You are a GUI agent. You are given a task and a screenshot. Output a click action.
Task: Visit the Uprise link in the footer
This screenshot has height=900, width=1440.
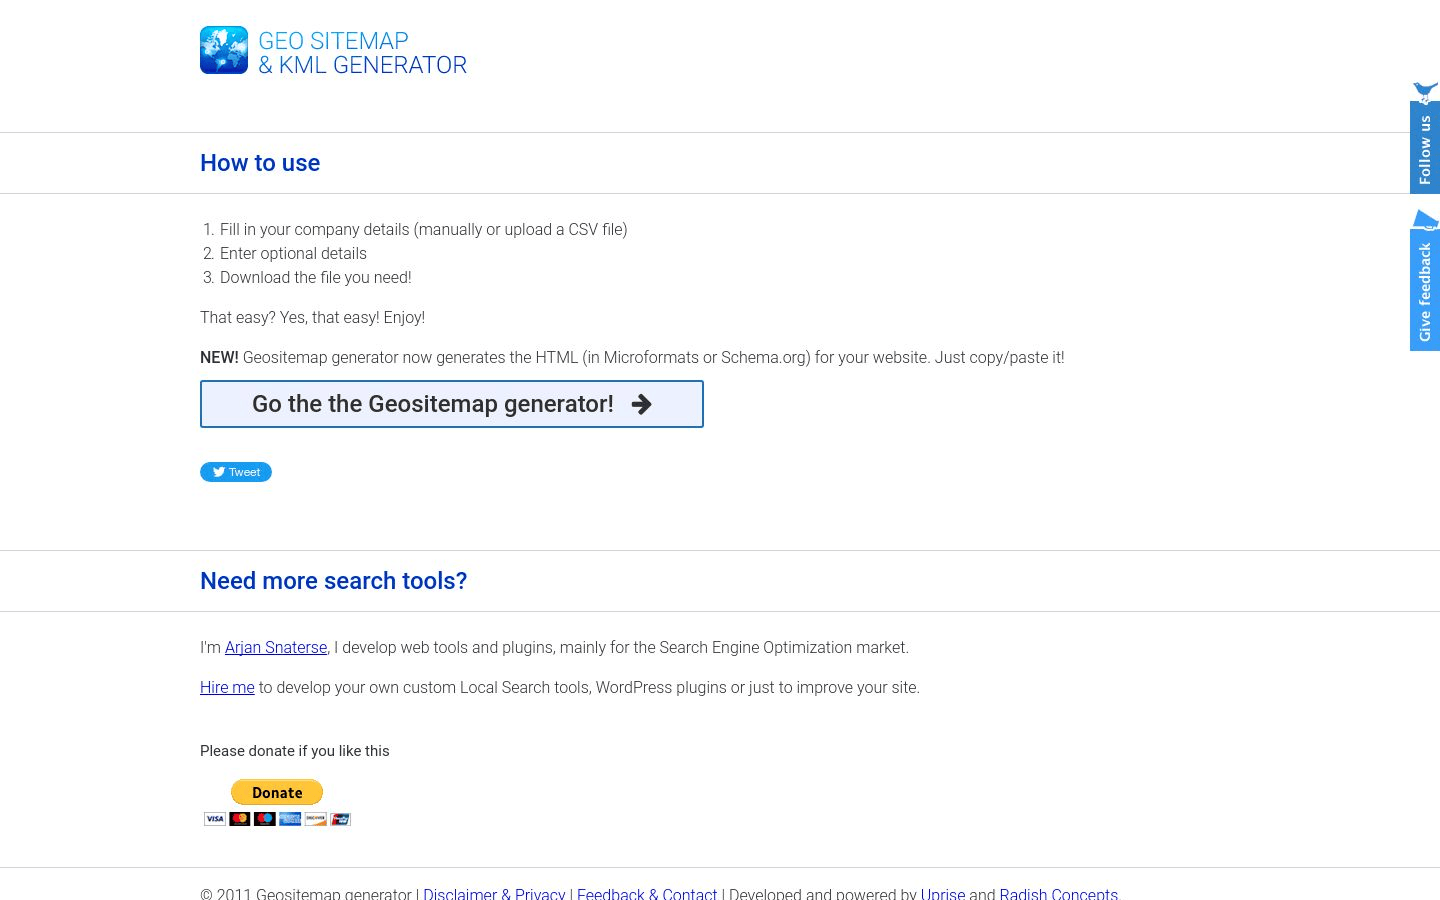click(x=943, y=893)
